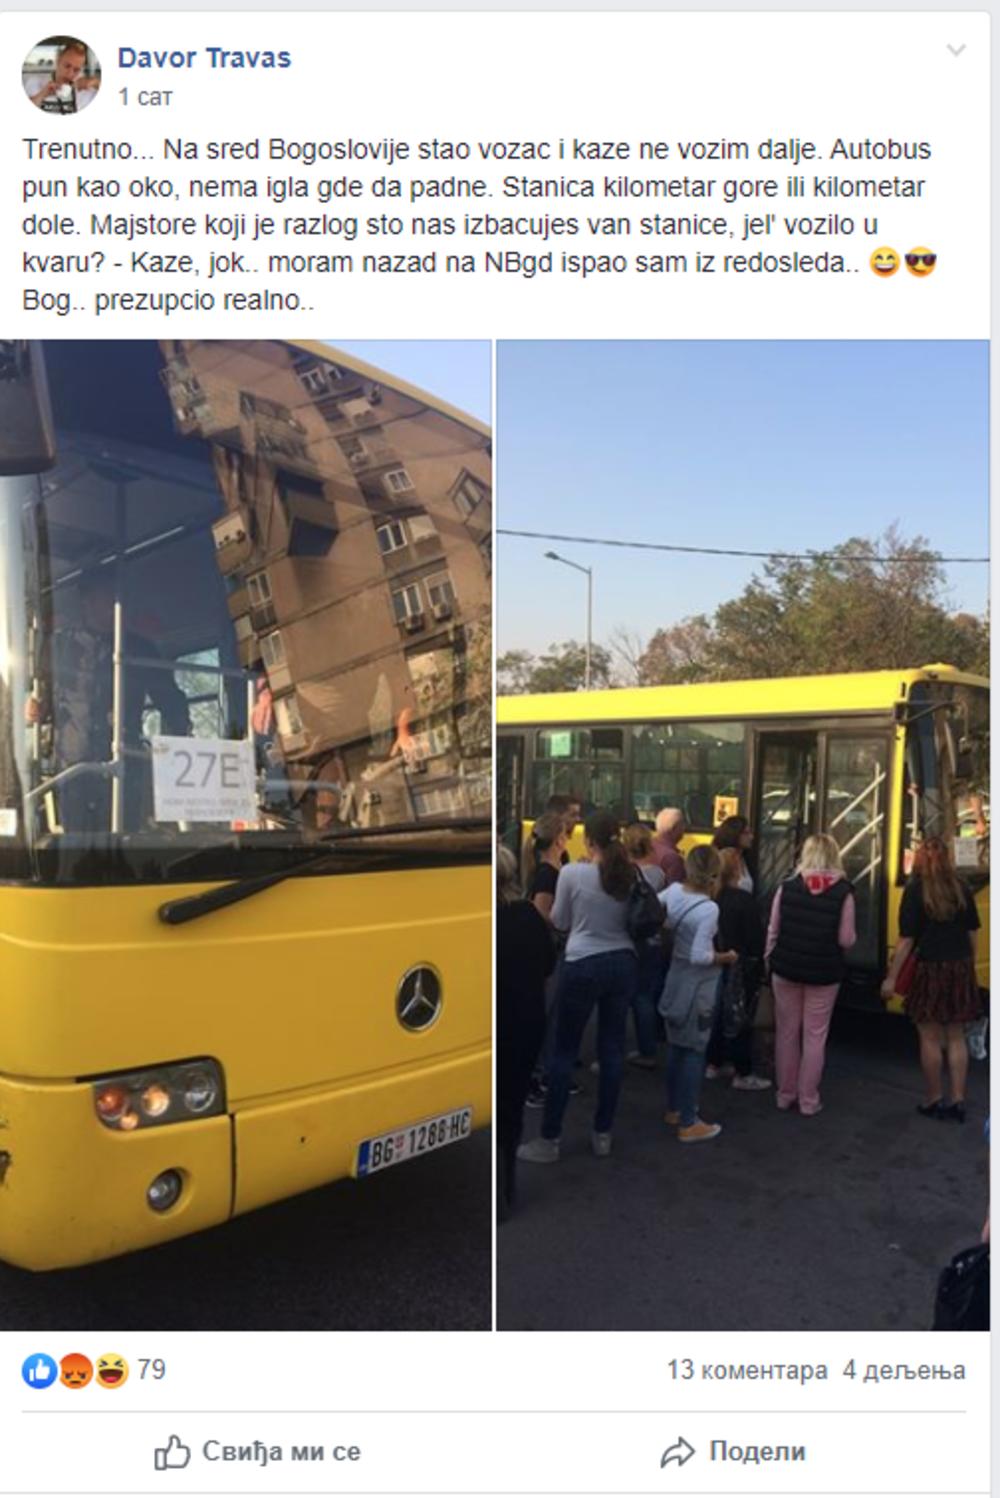Expand post options chevron menu
The width and height of the screenshot is (1000, 1498).
[956, 50]
